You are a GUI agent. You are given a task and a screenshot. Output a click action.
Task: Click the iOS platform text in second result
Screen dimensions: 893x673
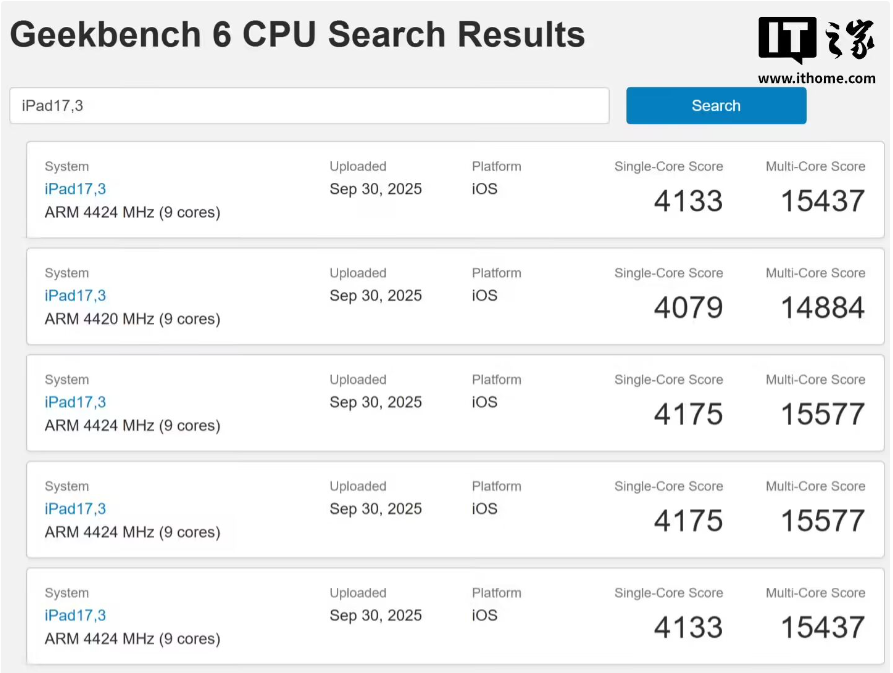[x=485, y=296]
